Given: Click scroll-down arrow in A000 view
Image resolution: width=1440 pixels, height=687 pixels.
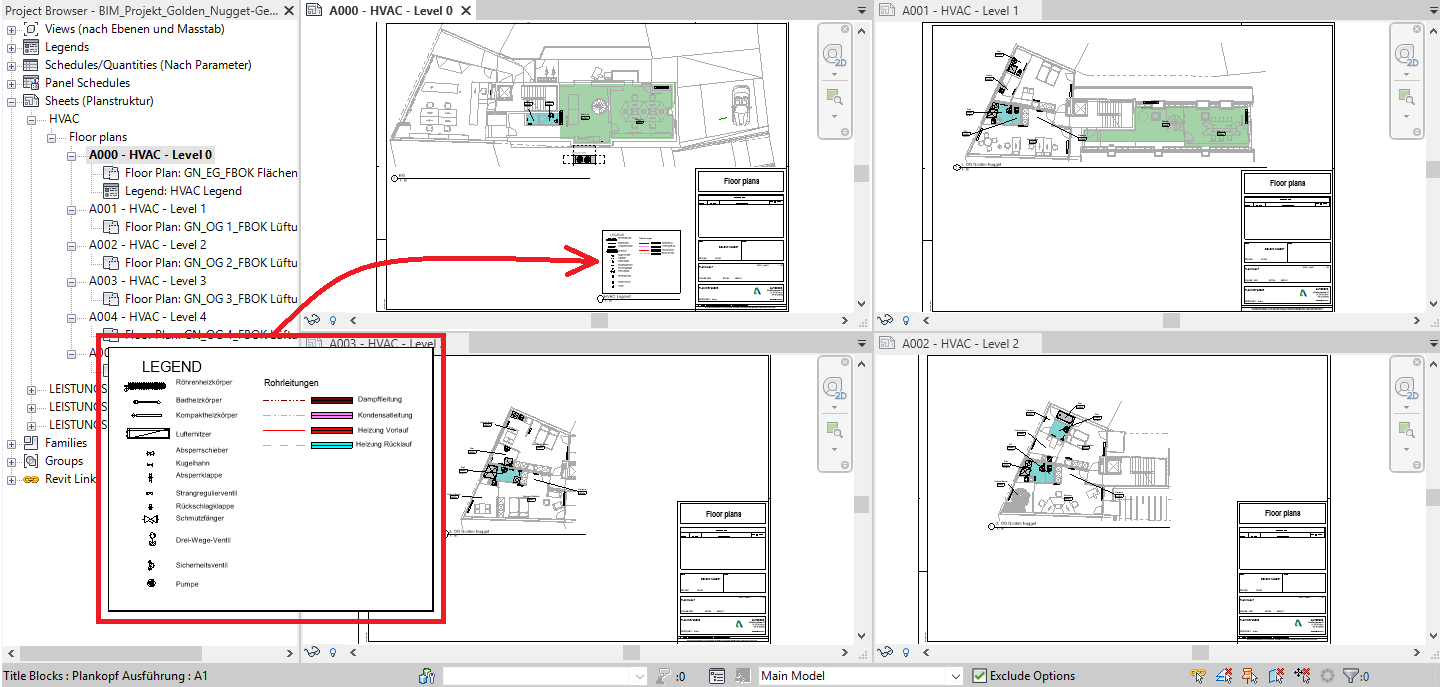Looking at the screenshot, I should point(861,304).
